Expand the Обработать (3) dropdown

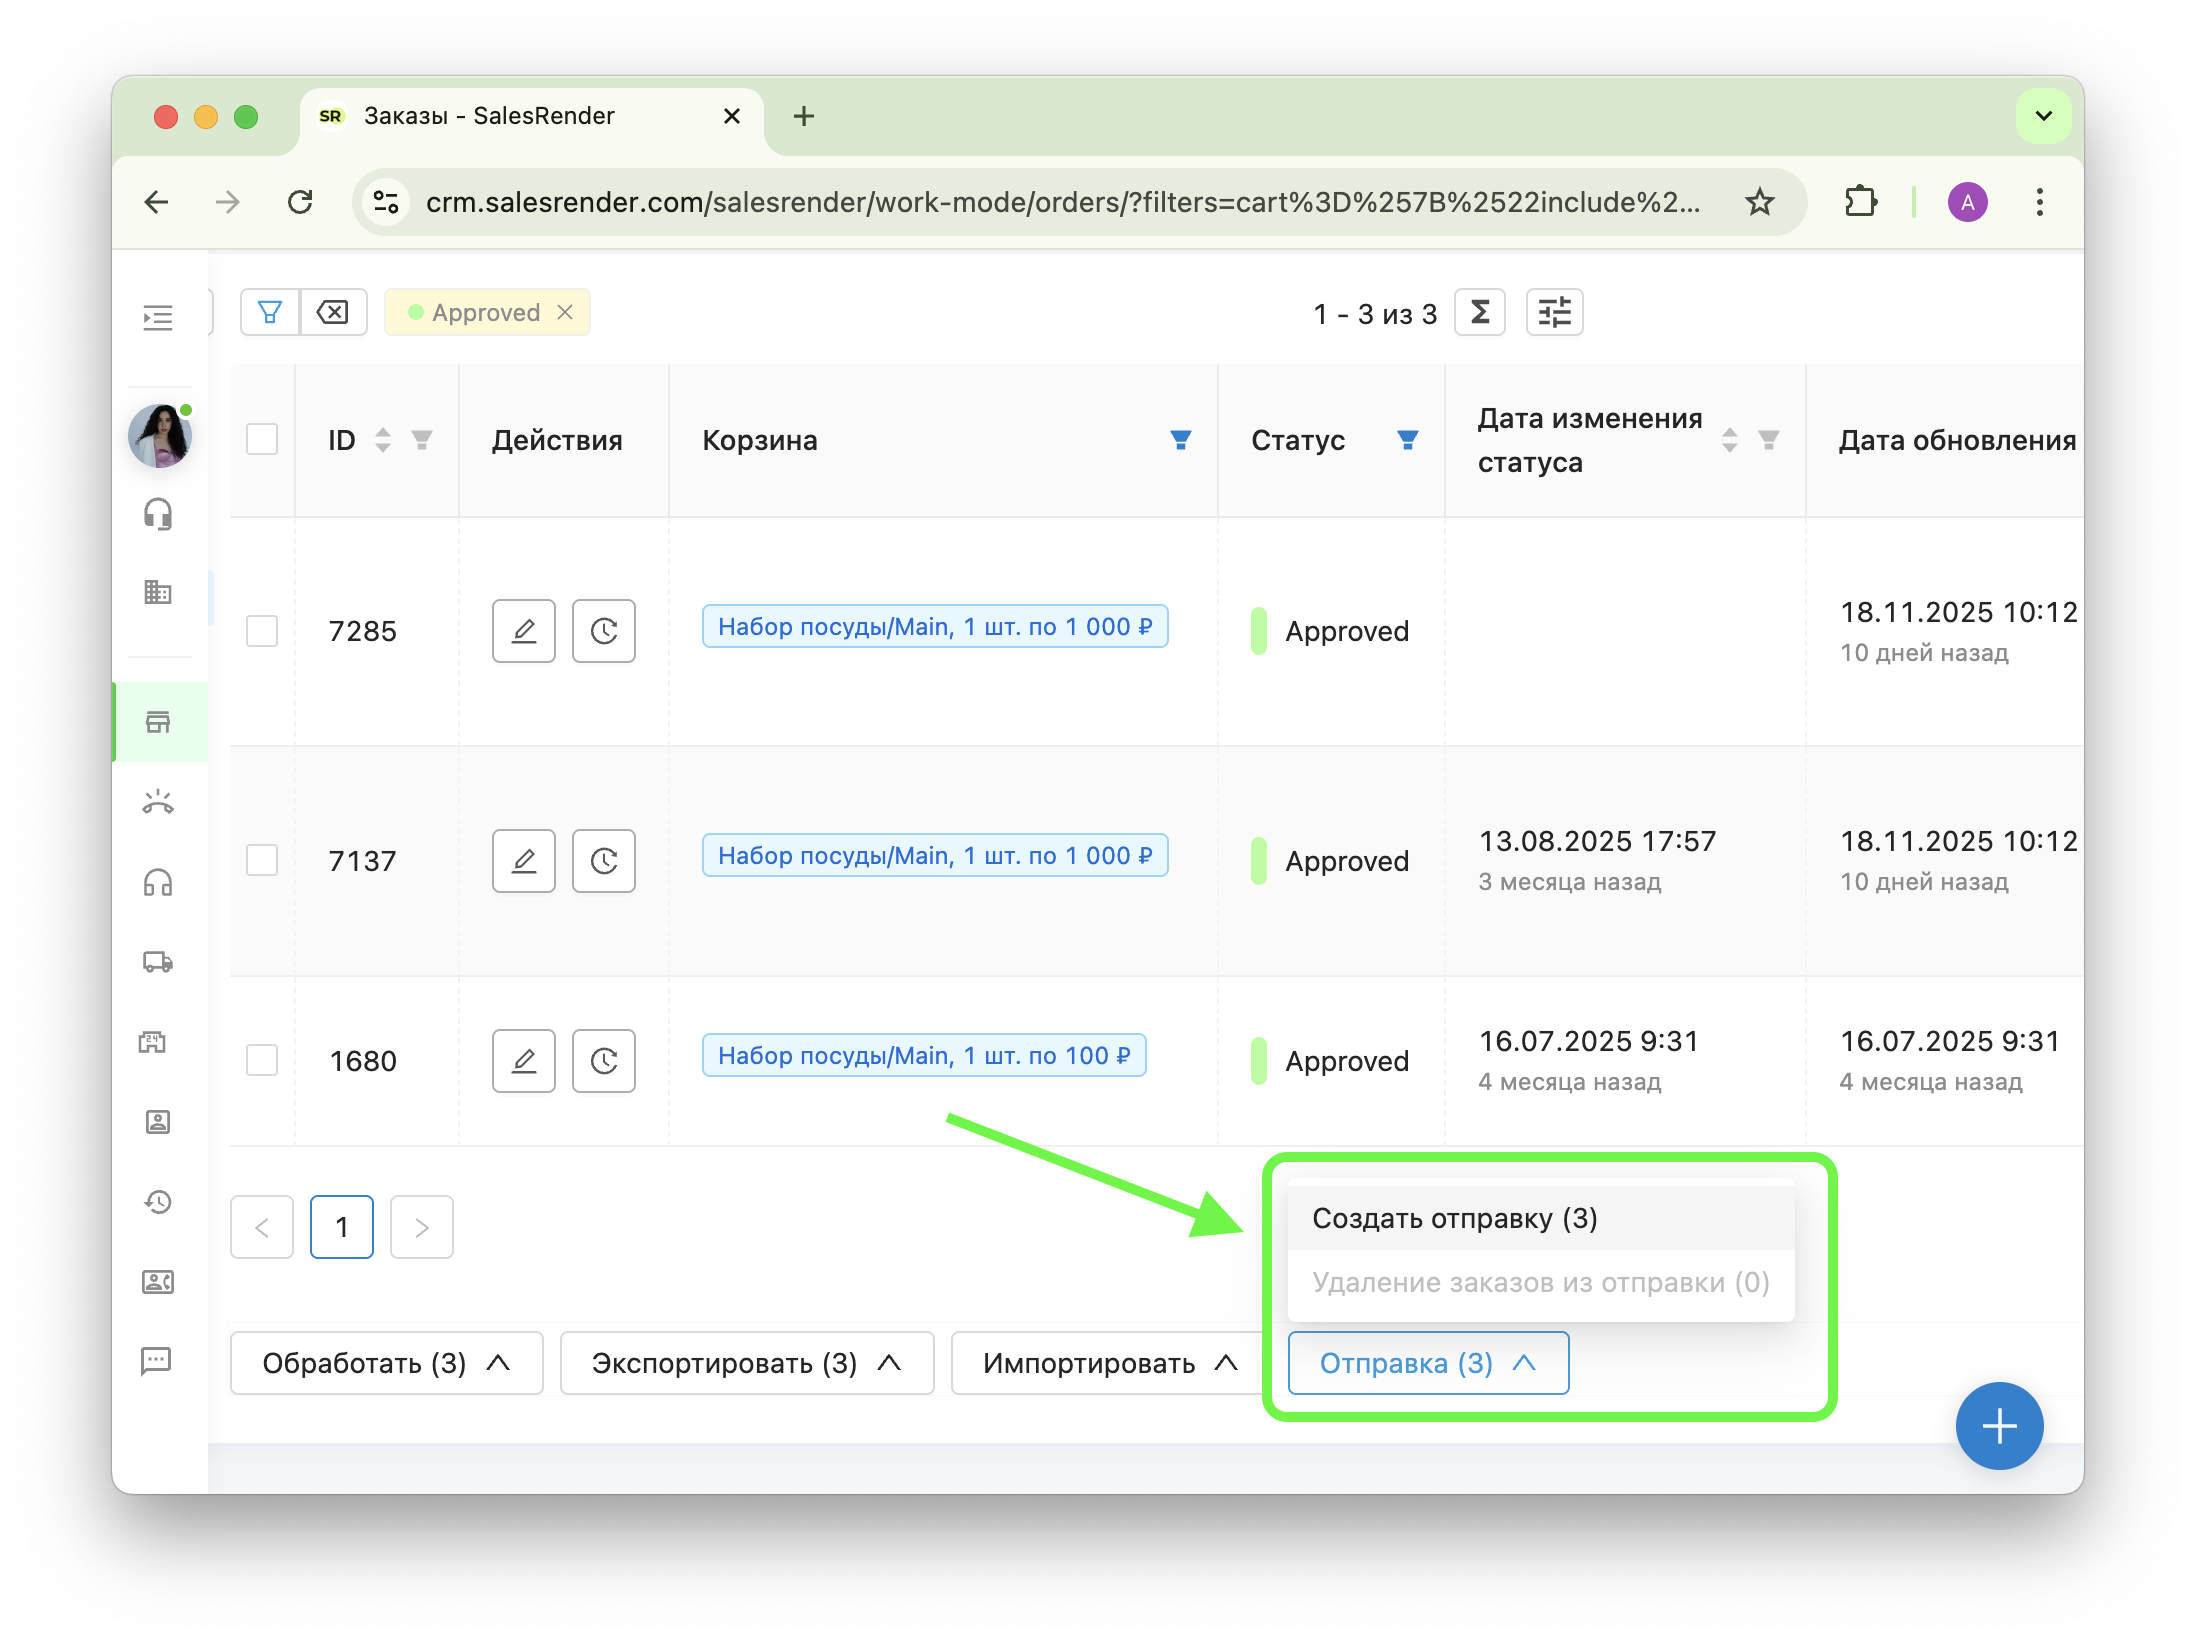click(386, 1363)
